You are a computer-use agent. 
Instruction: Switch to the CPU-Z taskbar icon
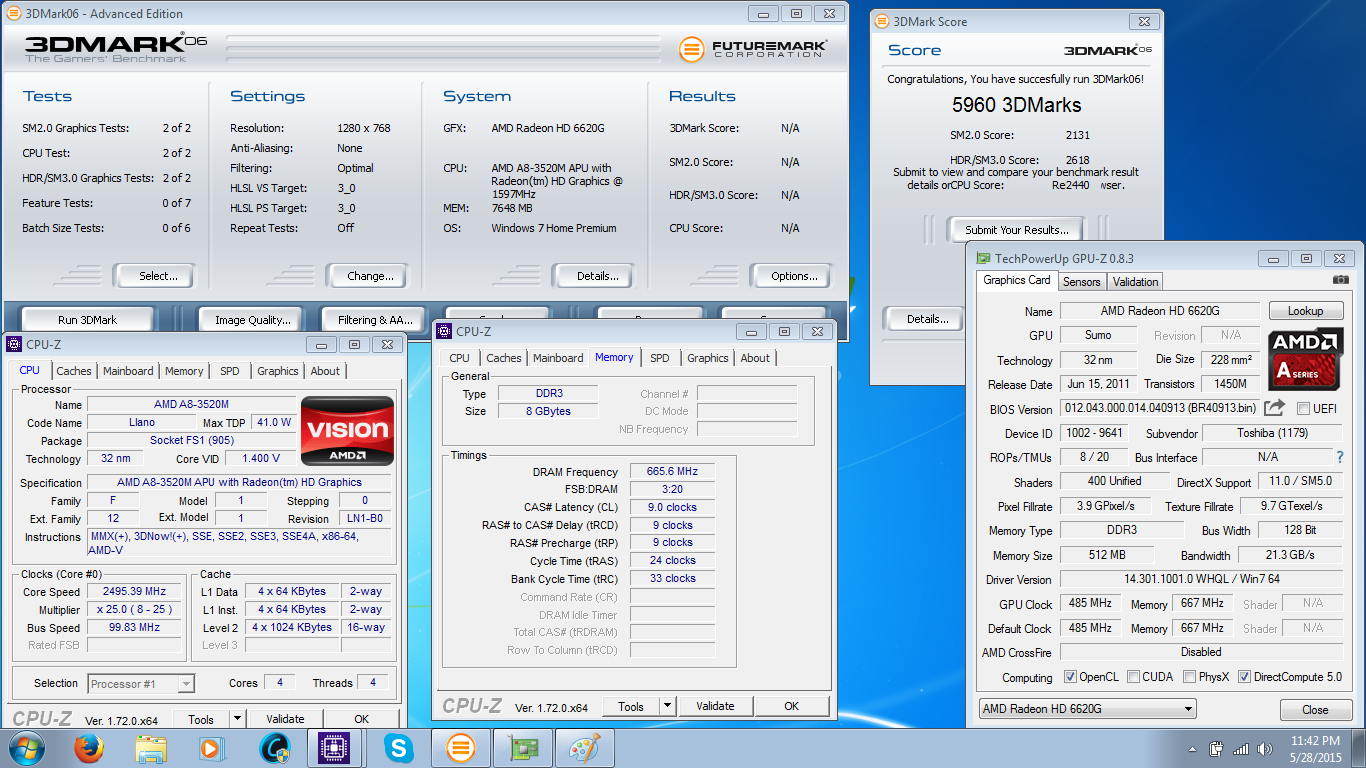pos(333,748)
